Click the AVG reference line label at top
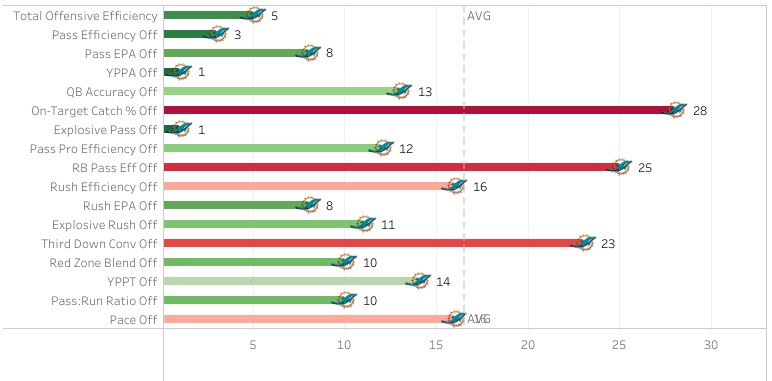The height and width of the screenshot is (381, 772). pyautogui.click(x=479, y=16)
